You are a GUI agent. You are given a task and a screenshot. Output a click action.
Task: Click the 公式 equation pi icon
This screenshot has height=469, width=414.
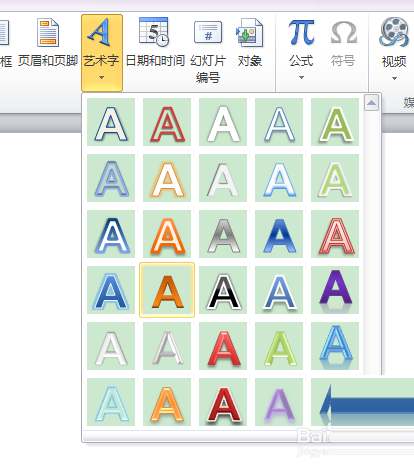pos(301,32)
